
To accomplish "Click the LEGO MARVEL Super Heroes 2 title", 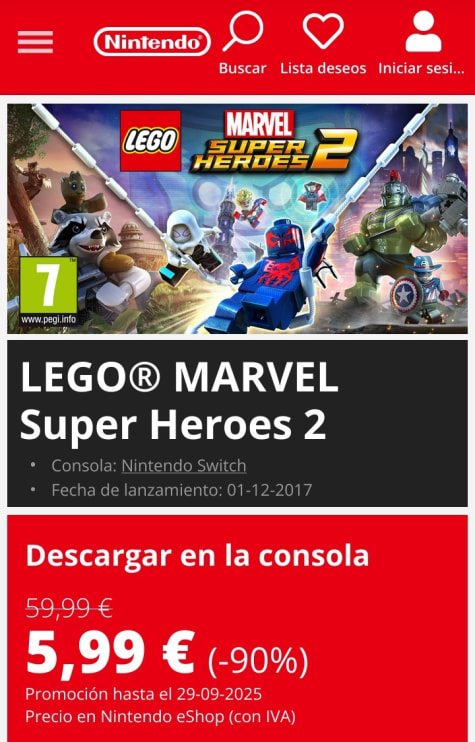I will (x=179, y=400).
